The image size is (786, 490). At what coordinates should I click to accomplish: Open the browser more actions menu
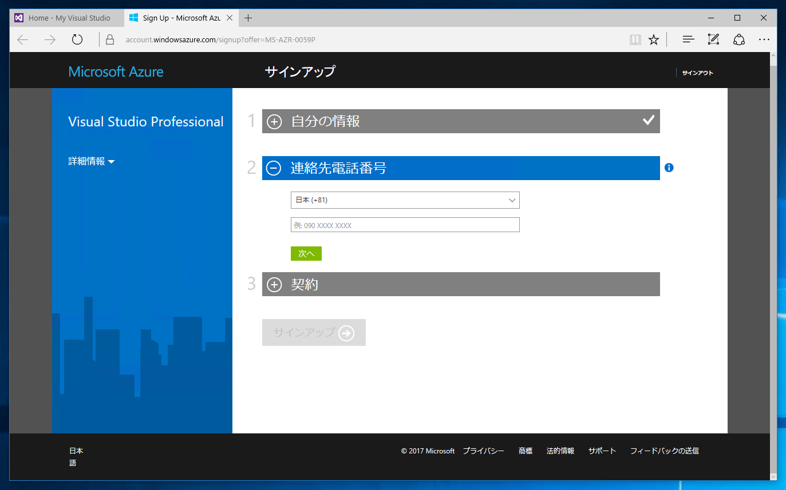tap(764, 40)
